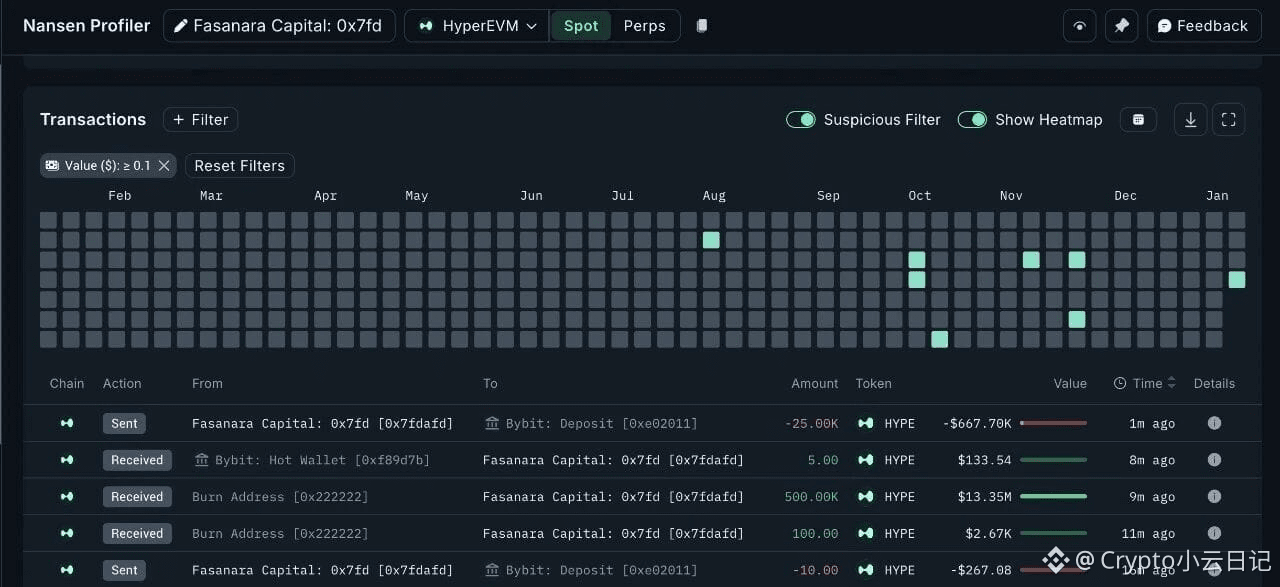
Task: Download transactions with the download icon
Action: (x=1190, y=120)
